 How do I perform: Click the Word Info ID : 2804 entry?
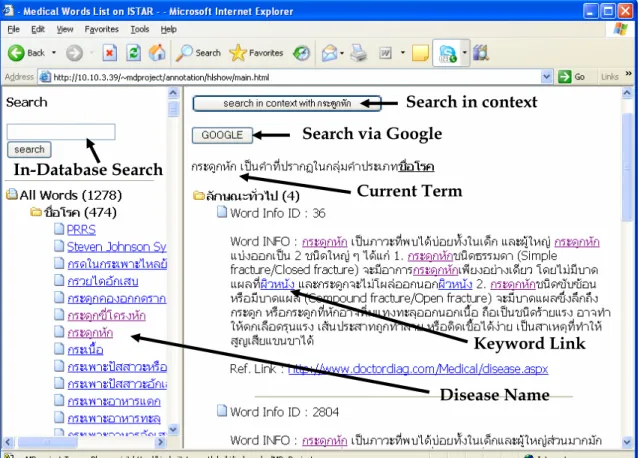[x=284, y=412]
